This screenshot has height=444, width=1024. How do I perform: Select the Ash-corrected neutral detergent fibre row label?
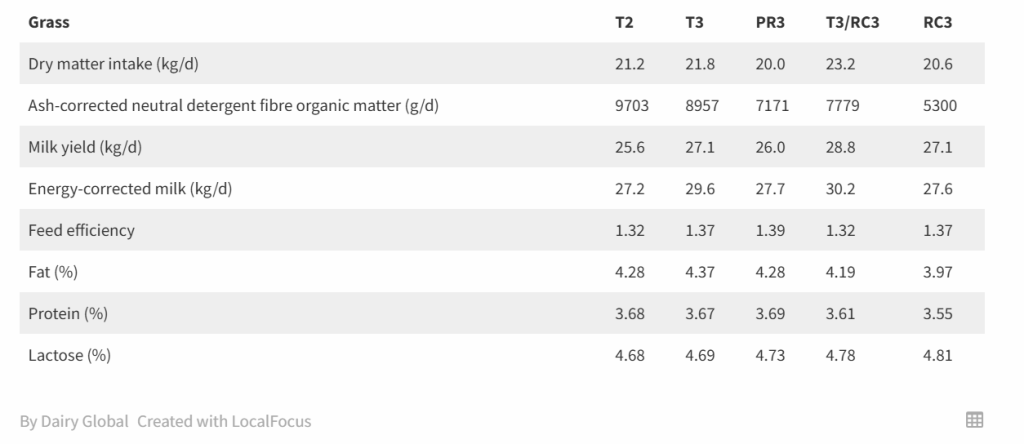point(233,105)
